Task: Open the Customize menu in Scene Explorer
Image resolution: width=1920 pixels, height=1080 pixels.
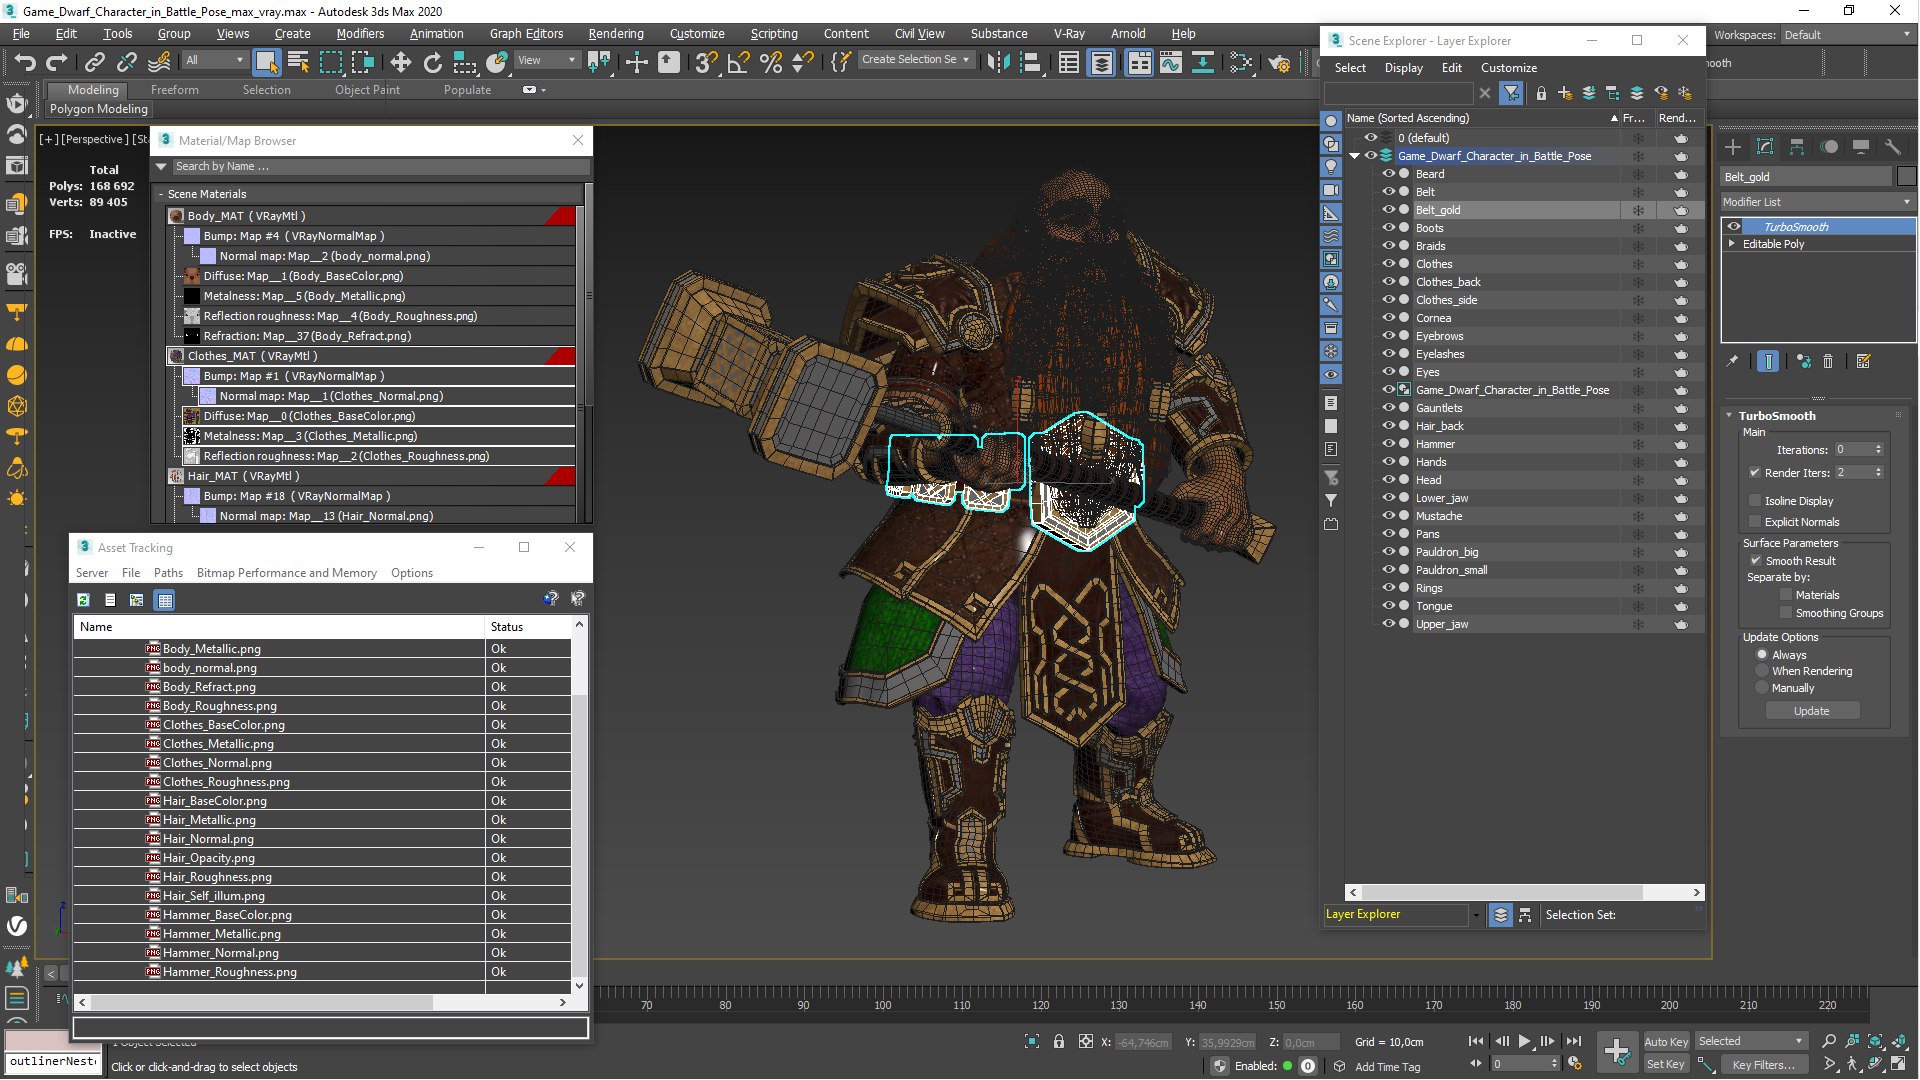Action: coord(1509,68)
